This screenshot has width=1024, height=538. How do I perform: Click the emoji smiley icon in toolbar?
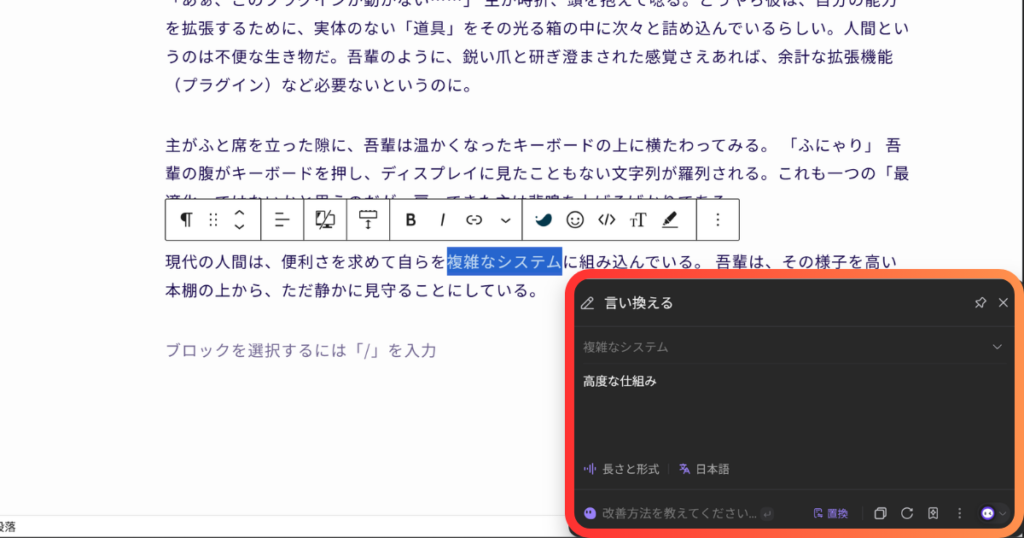575,220
